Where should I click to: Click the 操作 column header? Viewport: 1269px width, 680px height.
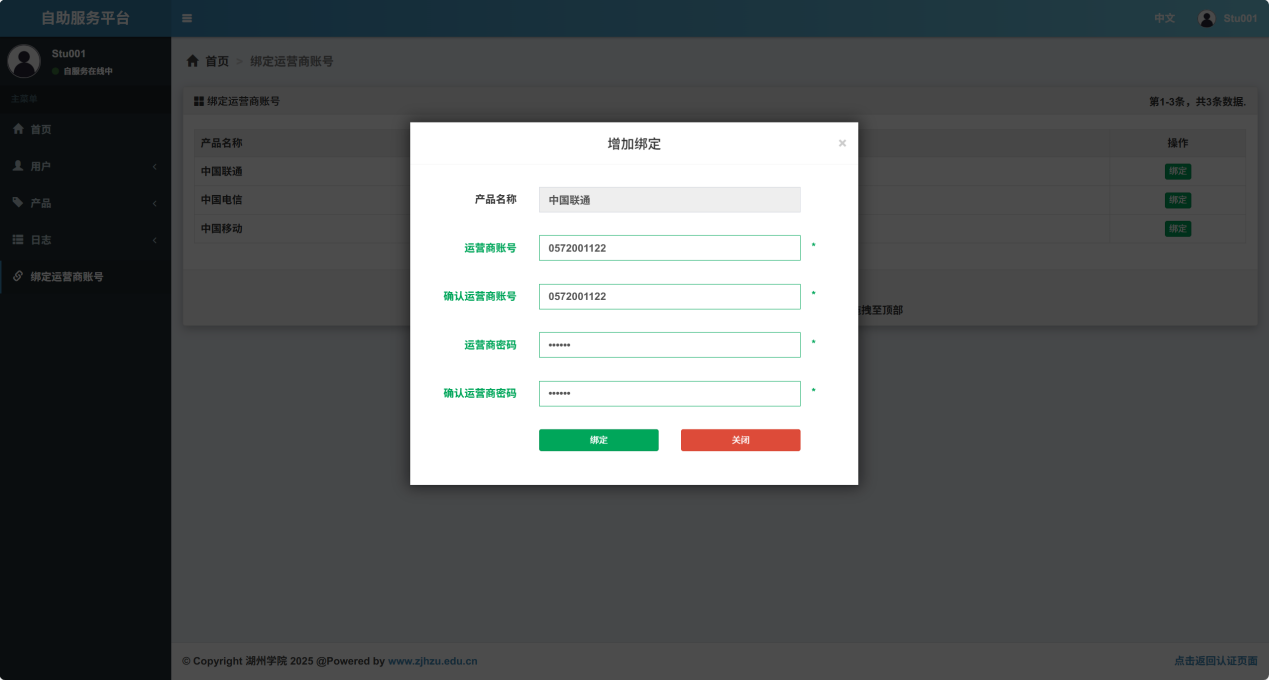(x=1177, y=143)
